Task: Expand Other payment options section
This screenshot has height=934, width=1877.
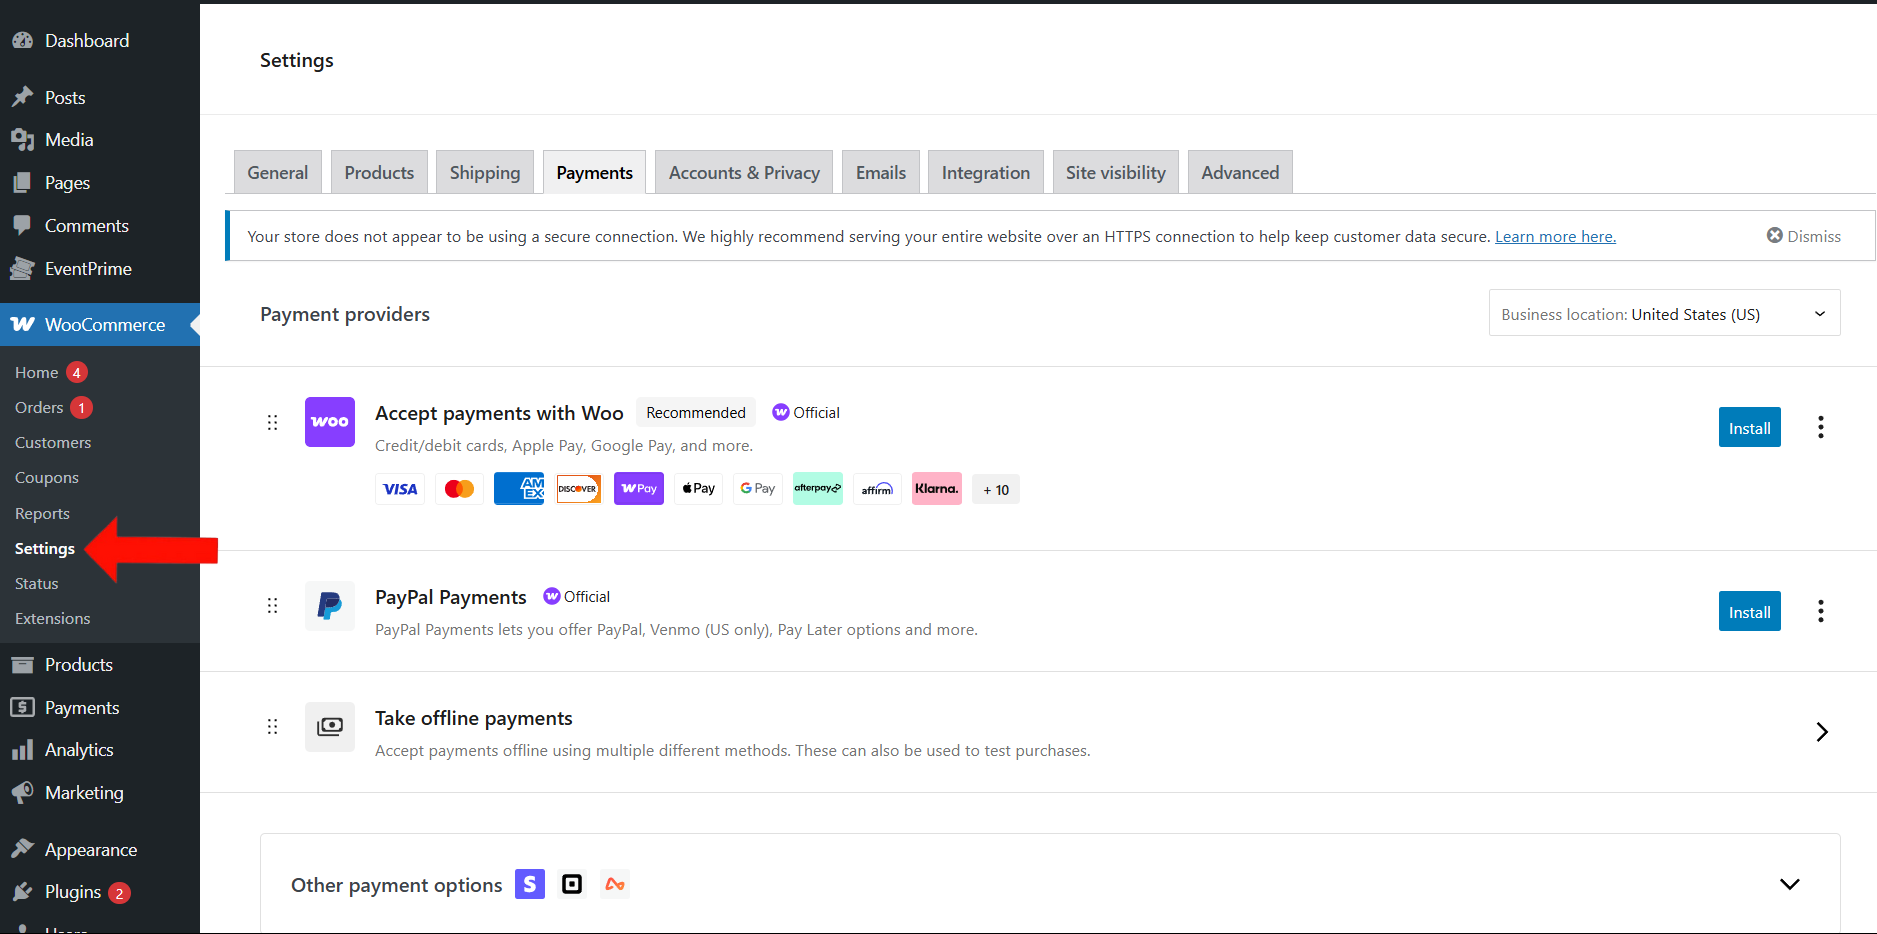Action: tap(1790, 884)
